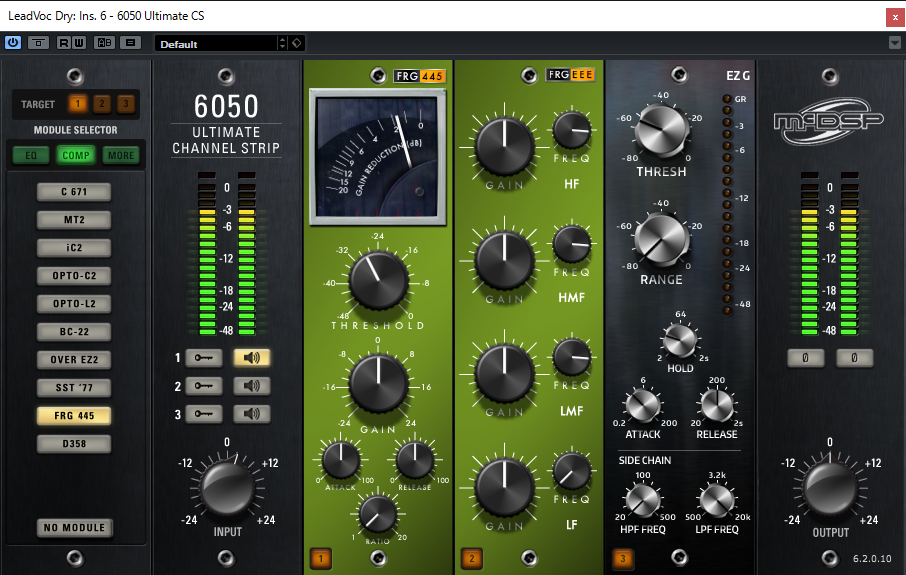Click the INPUT gain knob
Image resolution: width=906 pixels, height=575 pixels.
pos(227,488)
